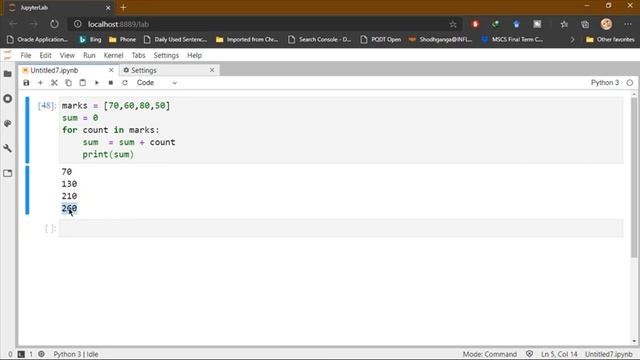The width and height of the screenshot is (640, 360).
Task: Run the selected cell
Action: (x=97, y=83)
